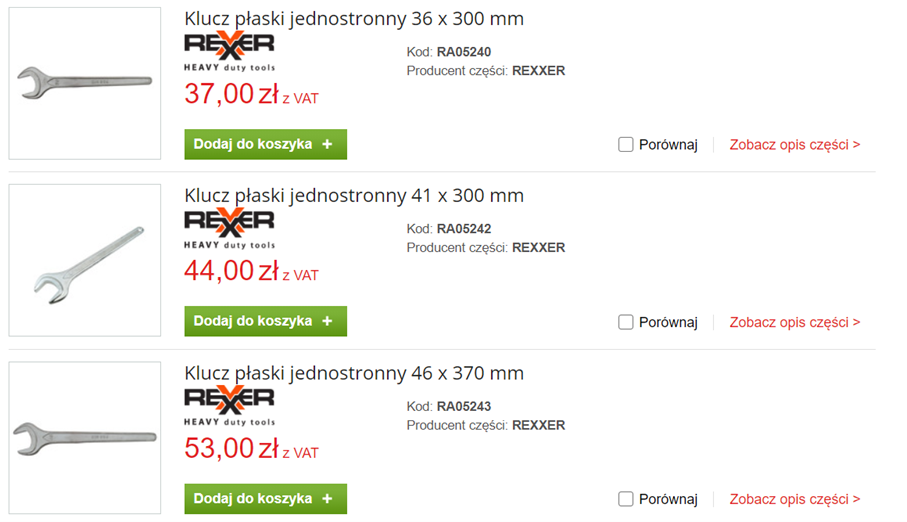Screen dimensions: 907x522
Task: Check Porównaj box for RA05243
Action: 626,499
